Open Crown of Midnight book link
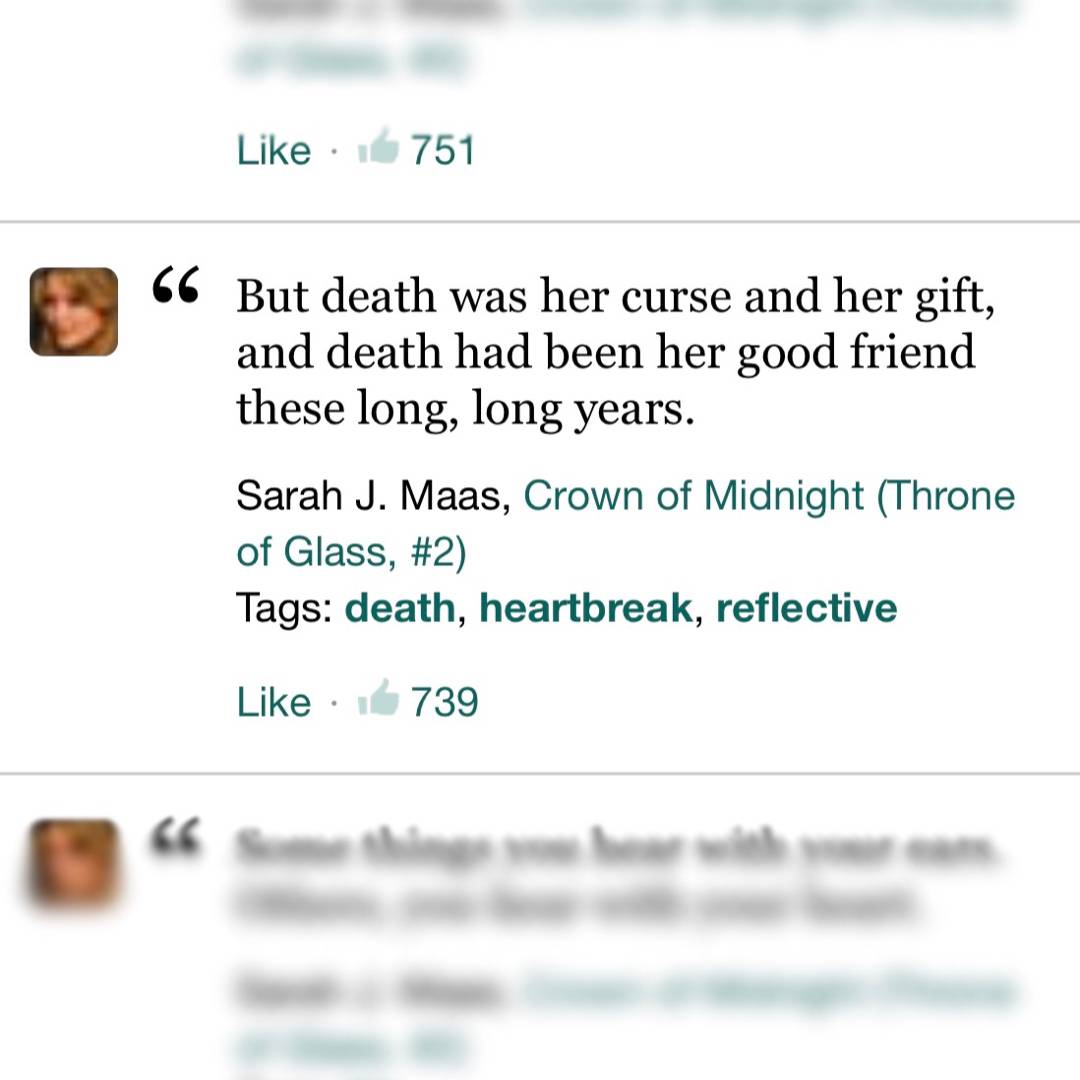1080x1080 pixels. pyautogui.click(x=625, y=523)
